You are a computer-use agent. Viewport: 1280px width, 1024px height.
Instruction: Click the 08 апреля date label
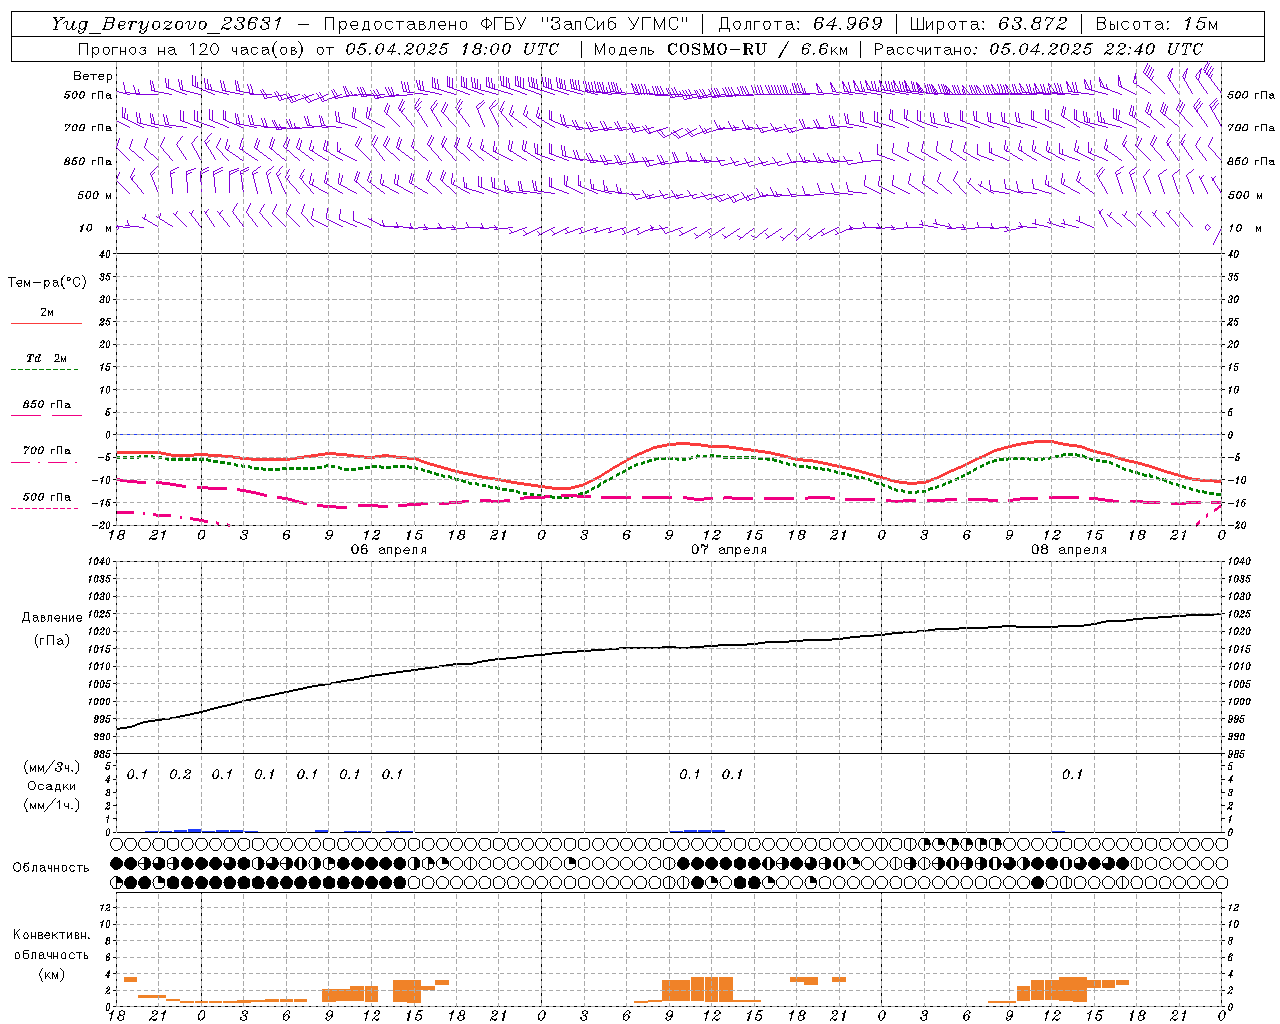[x=1069, y=550]
